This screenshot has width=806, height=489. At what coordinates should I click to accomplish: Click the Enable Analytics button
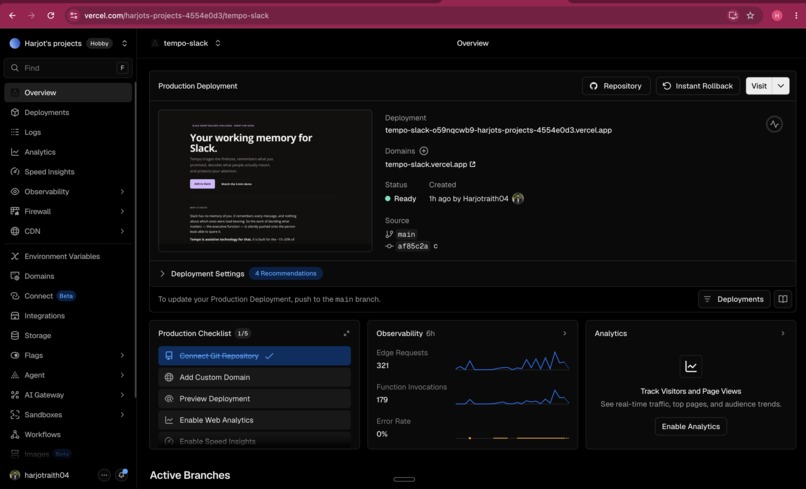click(x=690, y=426)
